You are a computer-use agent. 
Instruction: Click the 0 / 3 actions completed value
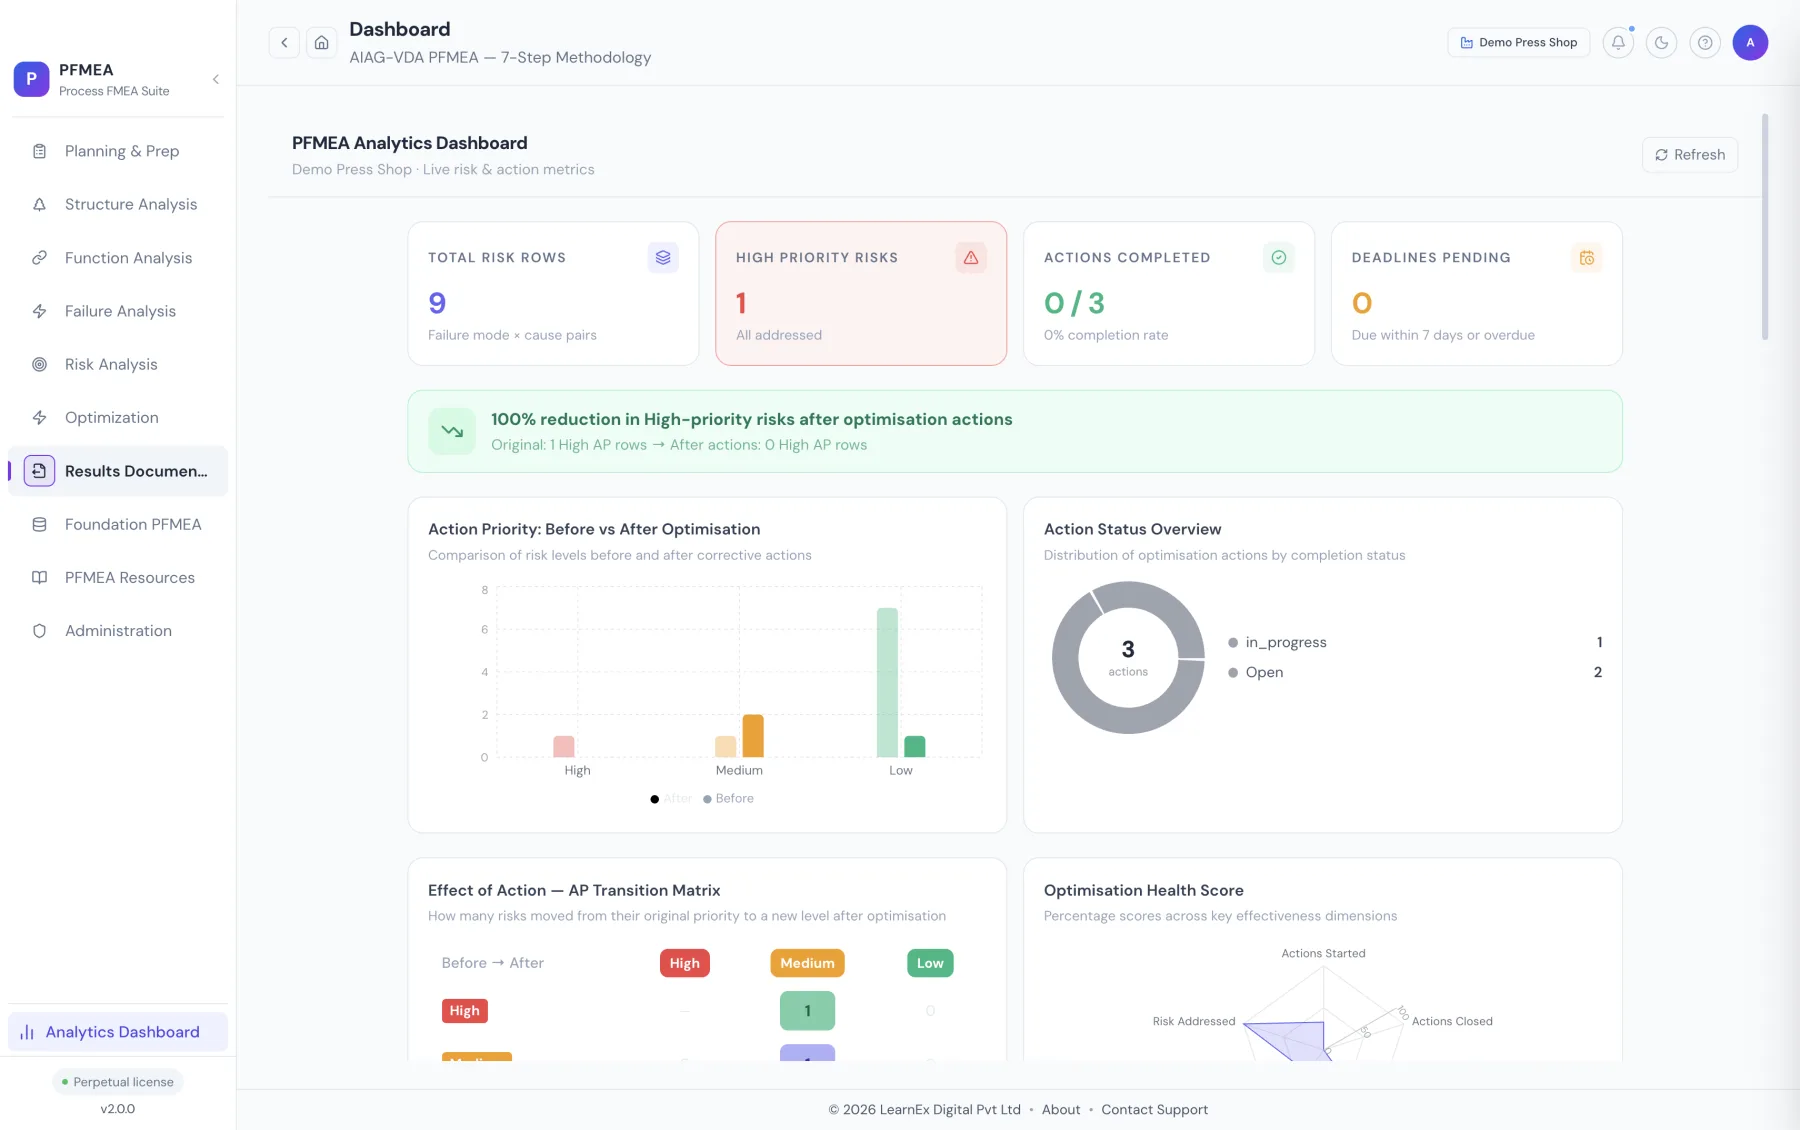tap(1074, 303)
